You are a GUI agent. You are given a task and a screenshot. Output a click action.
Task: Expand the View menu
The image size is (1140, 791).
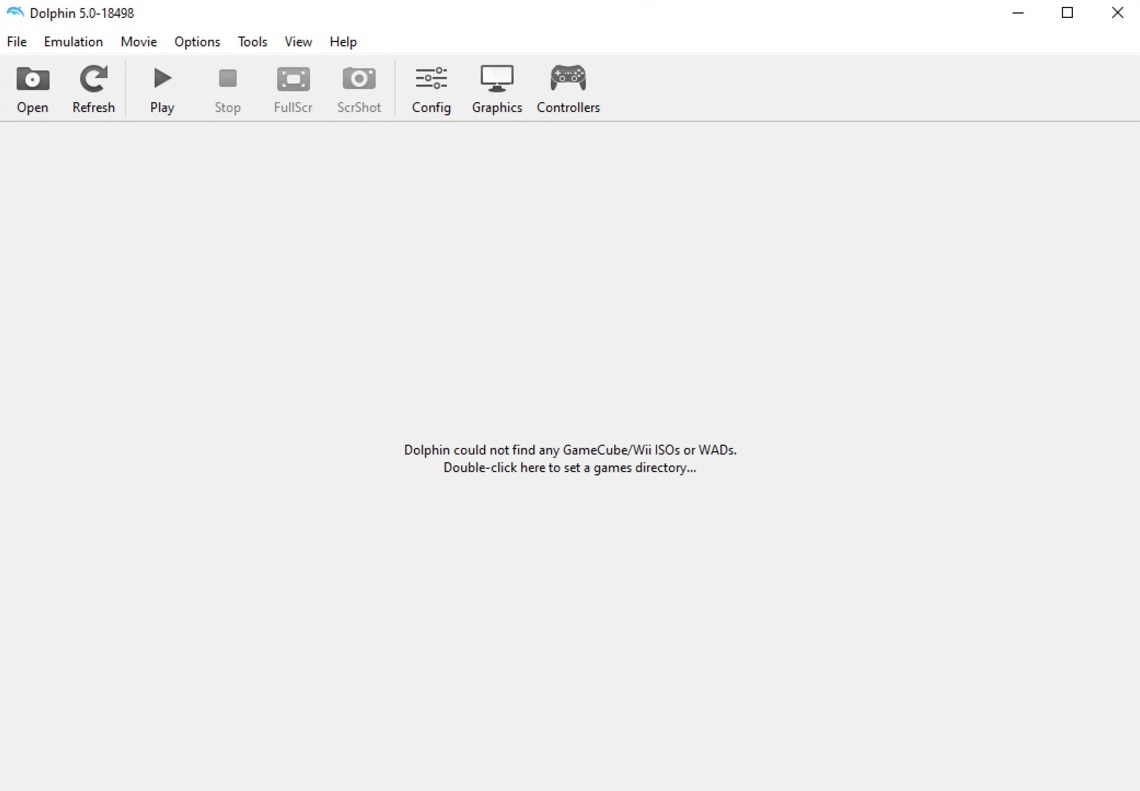point(298,42)
